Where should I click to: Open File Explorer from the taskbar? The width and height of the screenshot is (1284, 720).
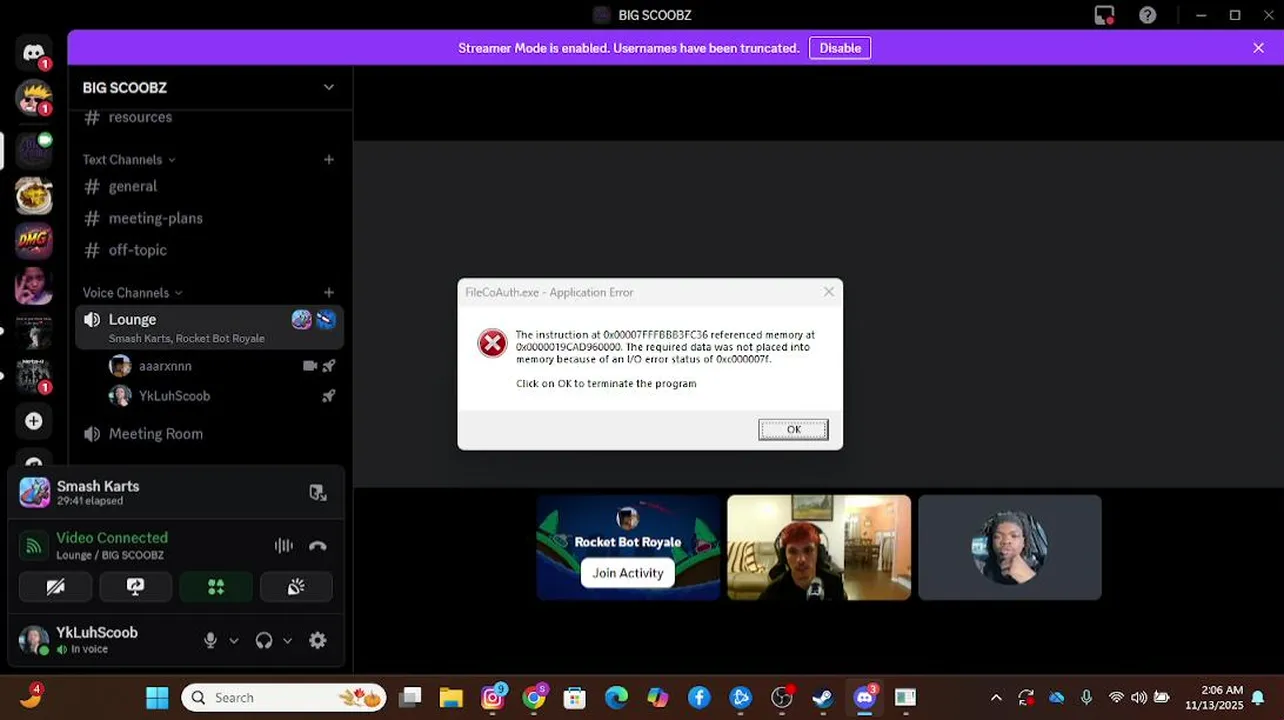(451, 697)
